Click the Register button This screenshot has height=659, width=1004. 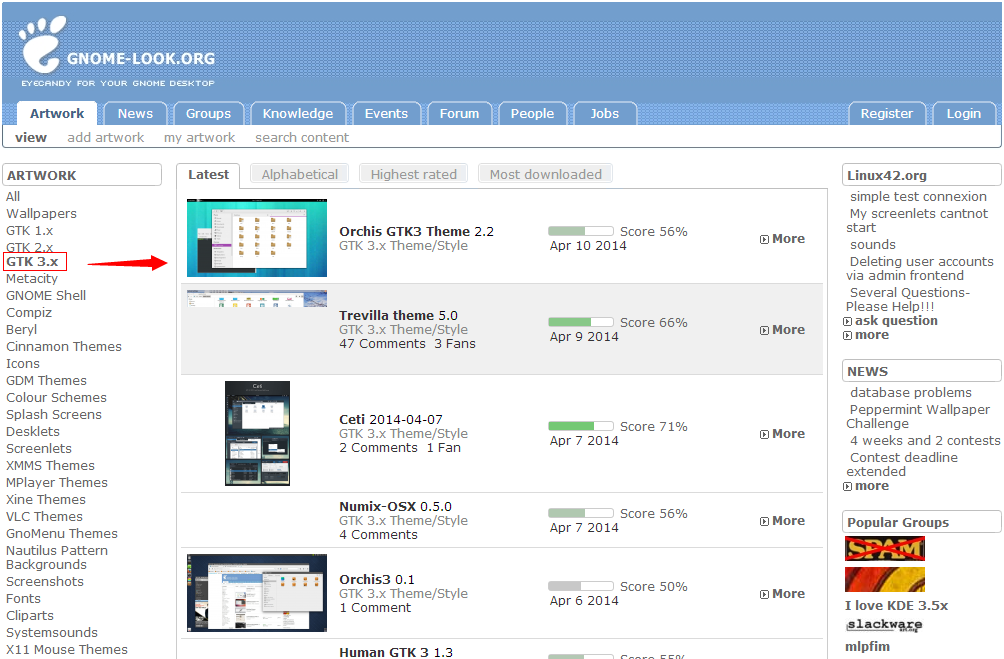pyautogui.click(x=886, y=113)
